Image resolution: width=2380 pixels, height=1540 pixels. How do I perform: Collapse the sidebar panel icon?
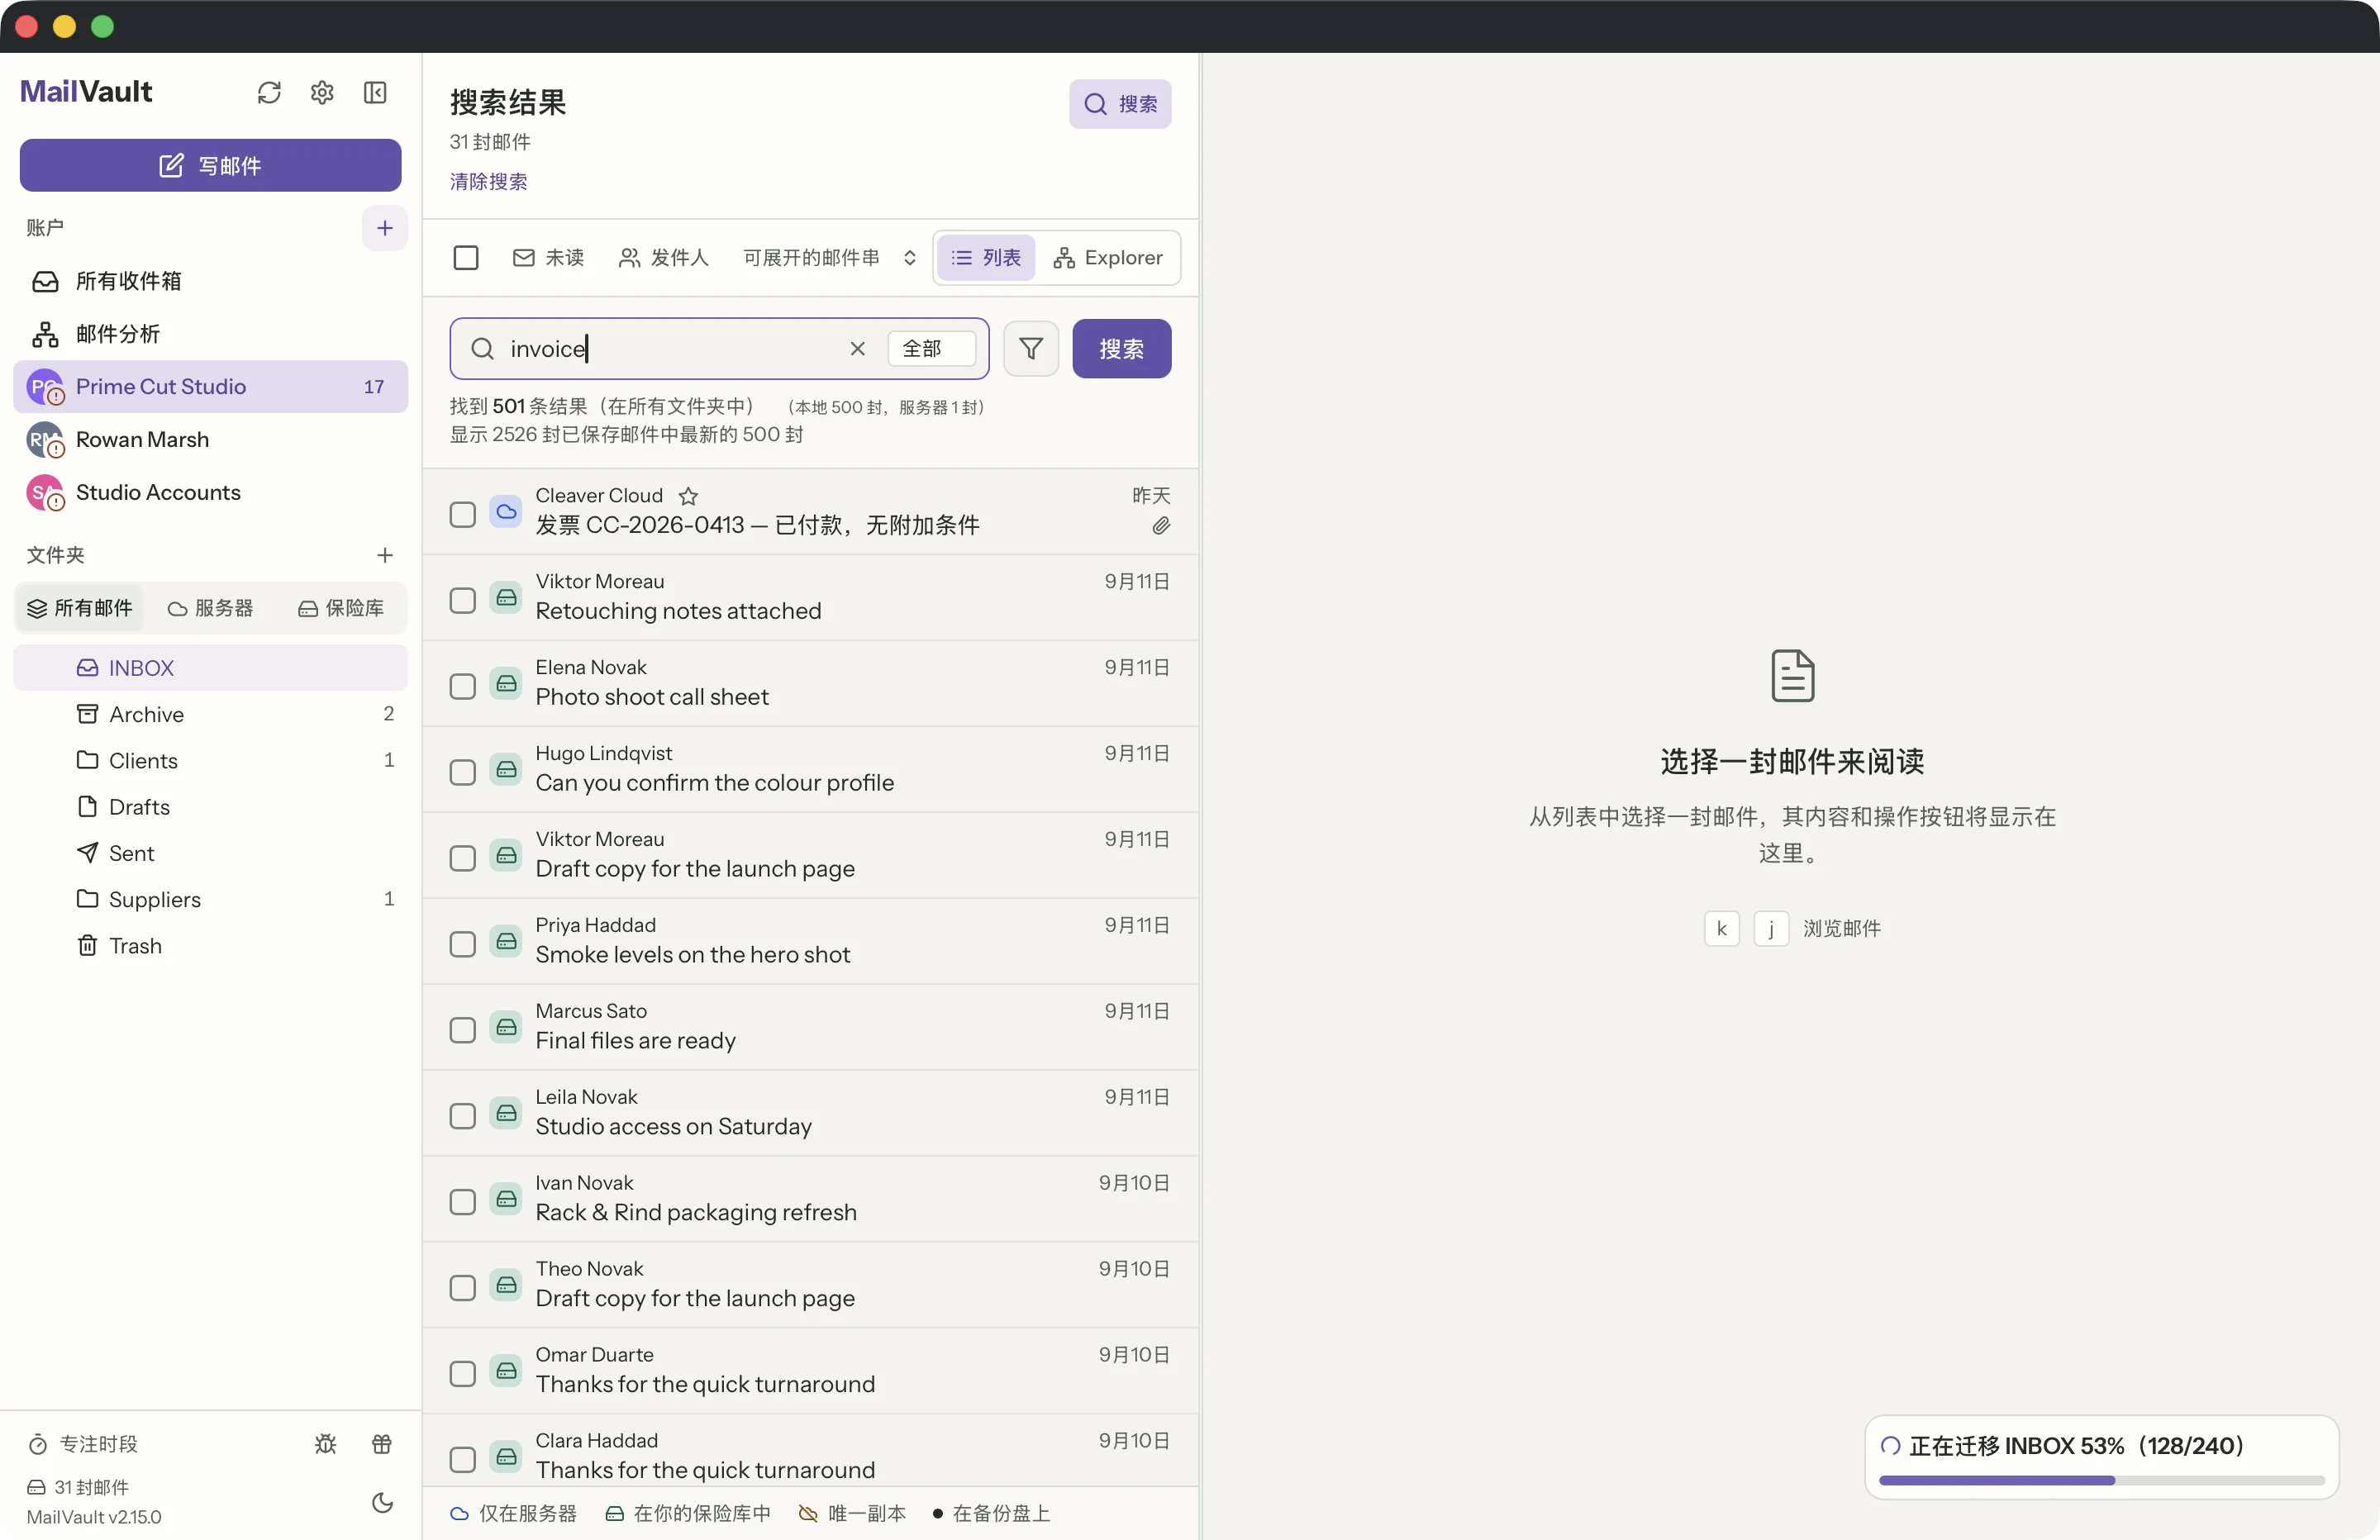coord(375,92)
